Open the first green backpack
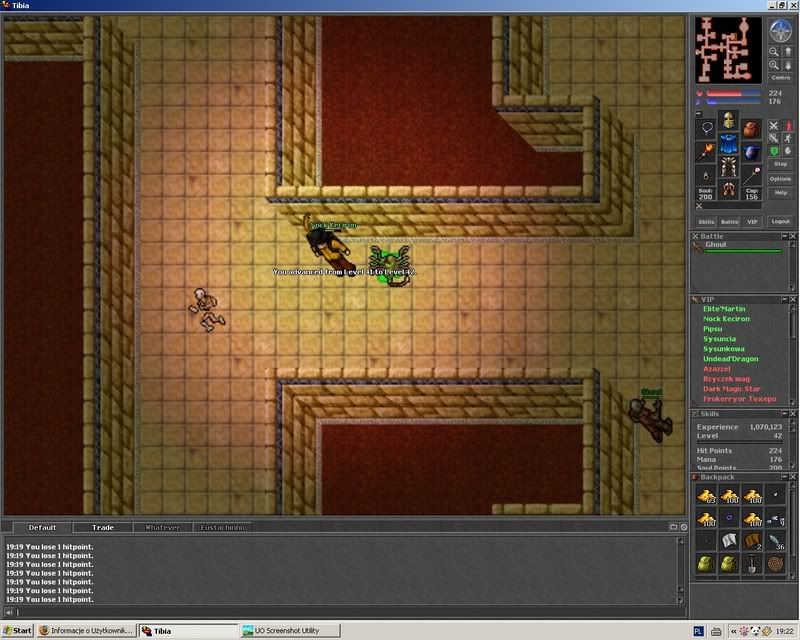This screenshot has height=640, width=800. (x=706, y=564)
